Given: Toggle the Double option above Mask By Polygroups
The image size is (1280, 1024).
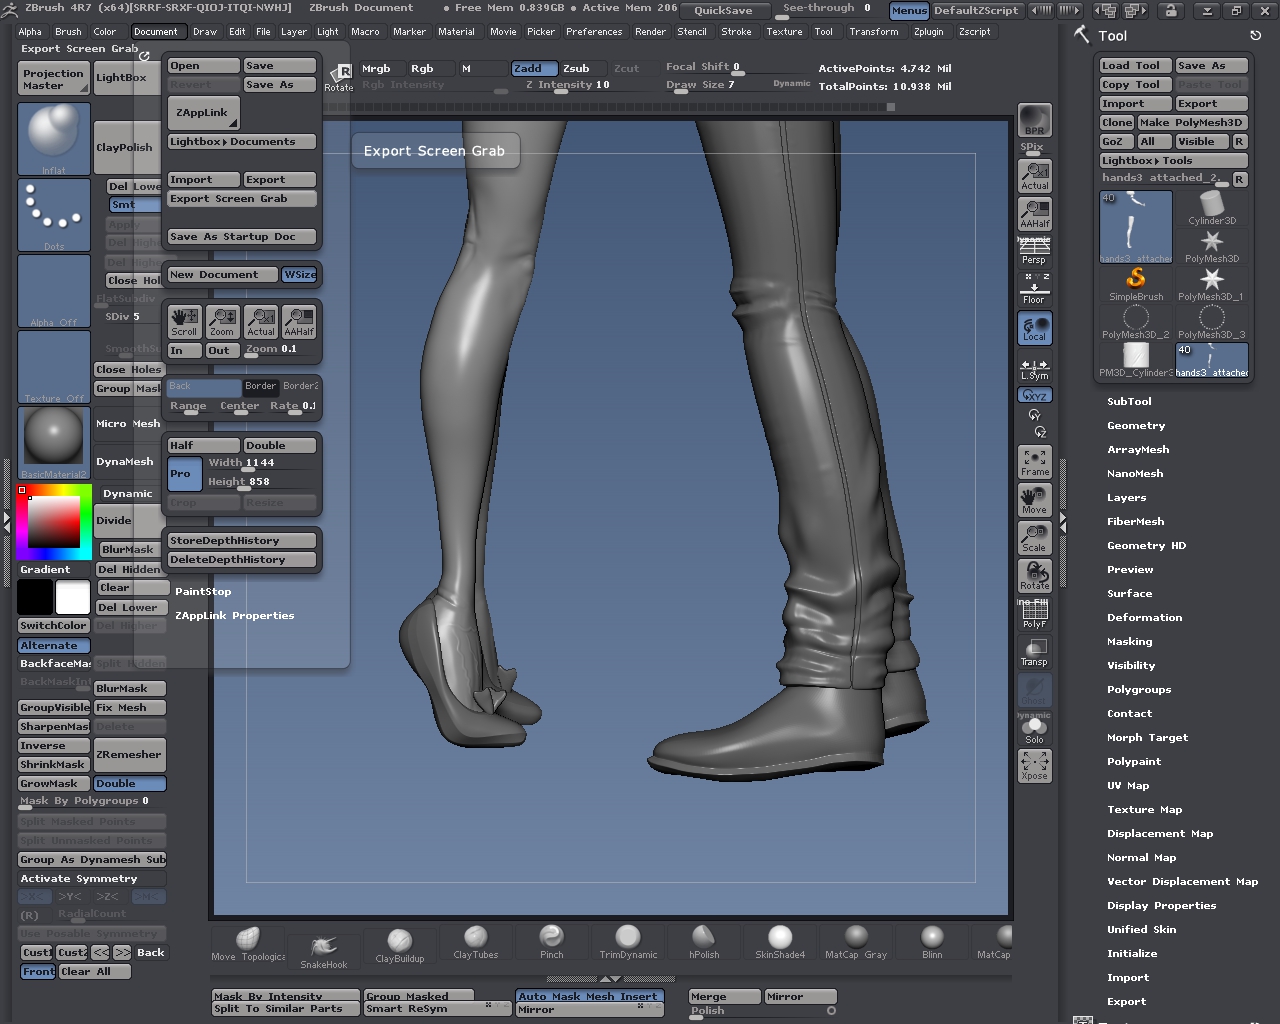Looking at the screenshot, I should (x=130, y=783).
